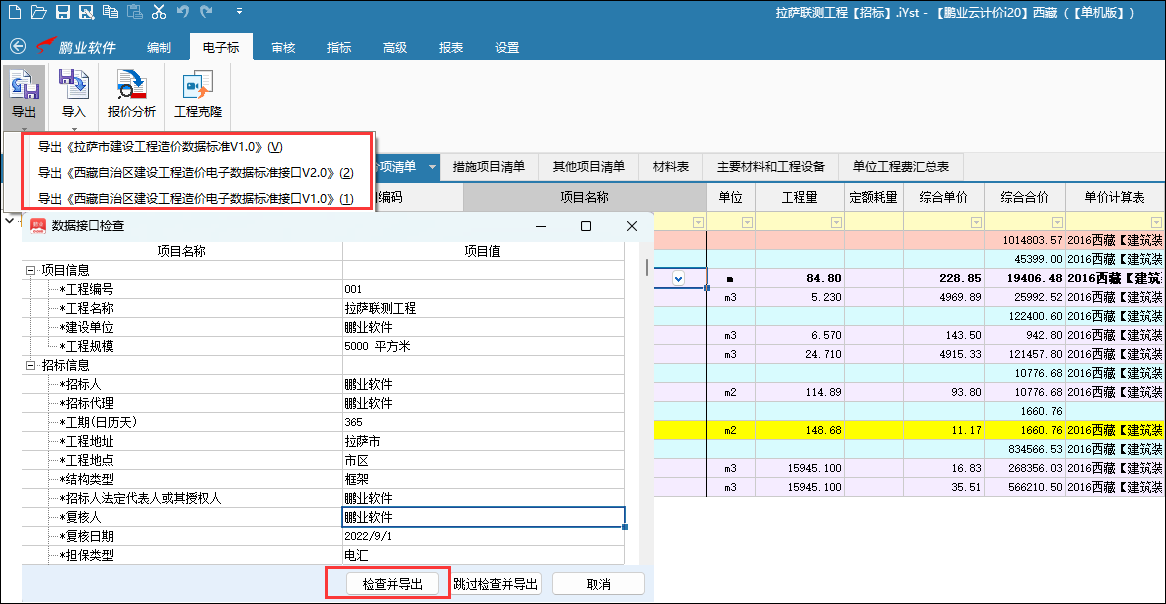Open the 措施项目清单 tab
Screen dimensions: 1166x604
tap(488, 167)
